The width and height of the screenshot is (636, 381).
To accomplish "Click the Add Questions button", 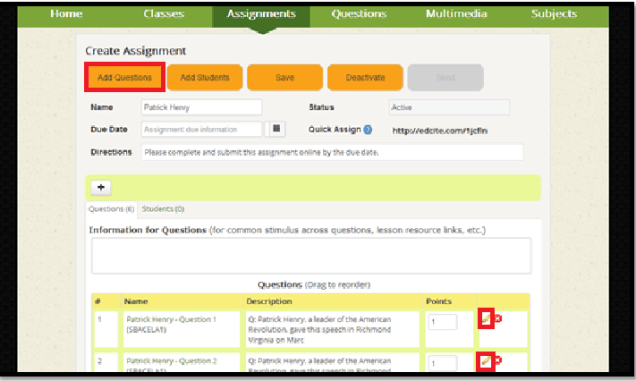I will point(125,77).
